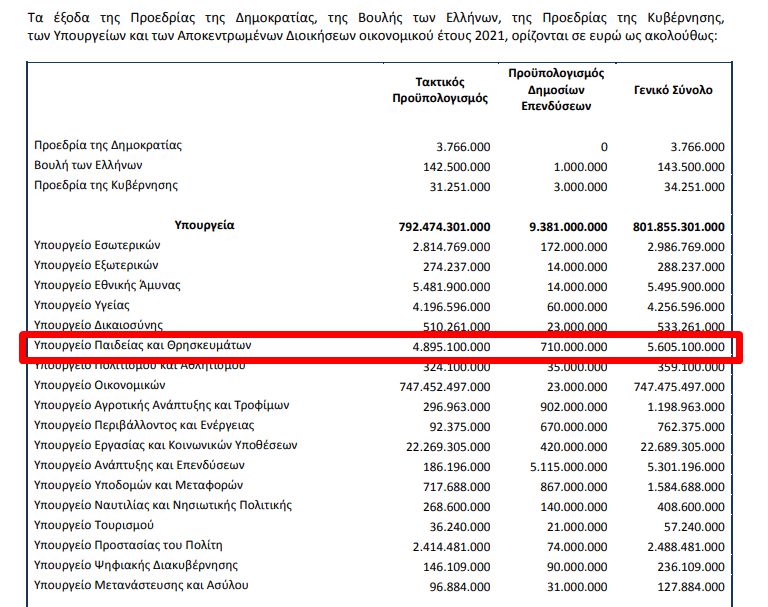Screen dimensions: 768x607
Task: Select the 'Προεδρία της Δημοκρατίας' row label
Action: point(108,146)
